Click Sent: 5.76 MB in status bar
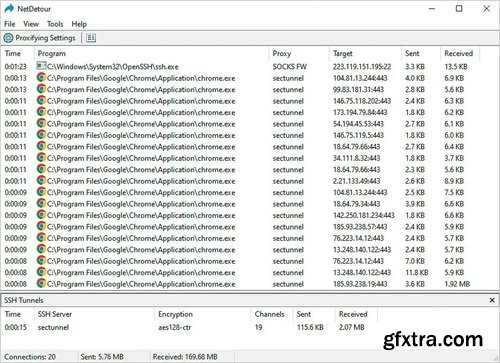The height and width of the screenshot is (363, 500). tap(102, 357)
